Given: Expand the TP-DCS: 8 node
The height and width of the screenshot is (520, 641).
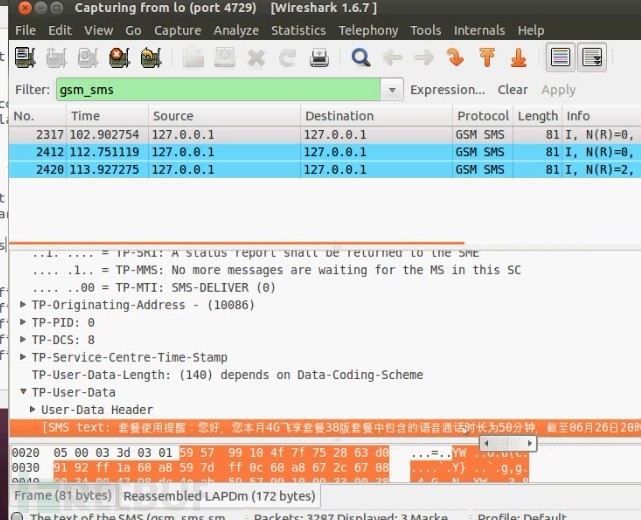Looking at the screenshot, I should [23, 339].
